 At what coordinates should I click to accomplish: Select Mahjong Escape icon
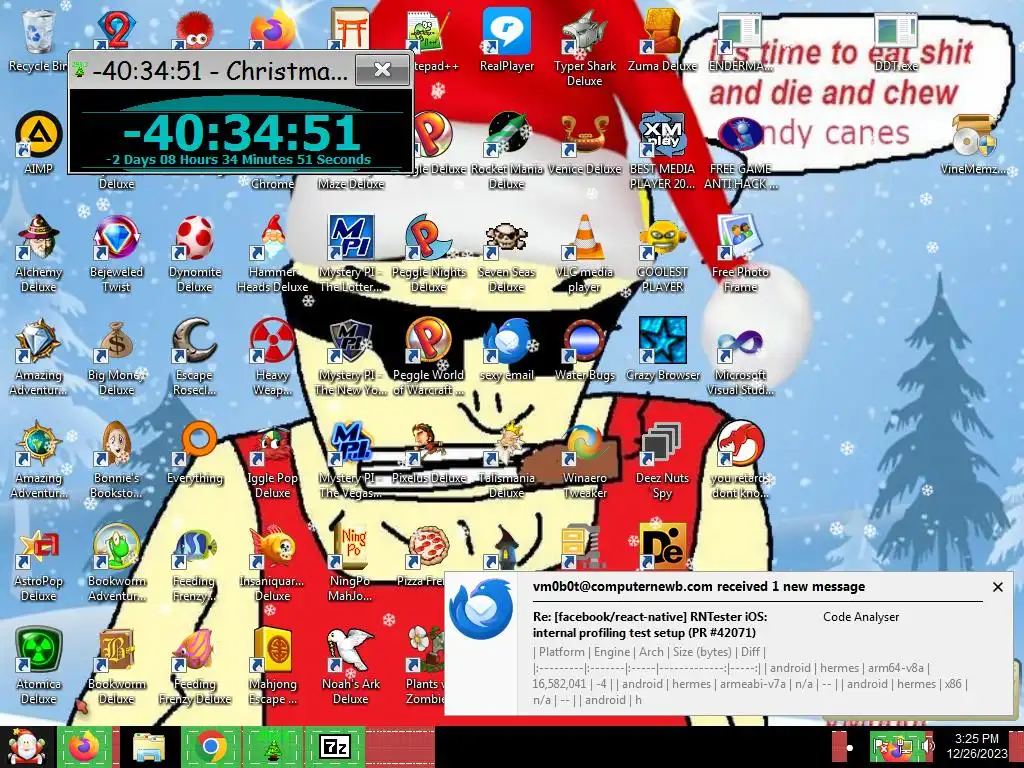(x=272, y=650)
